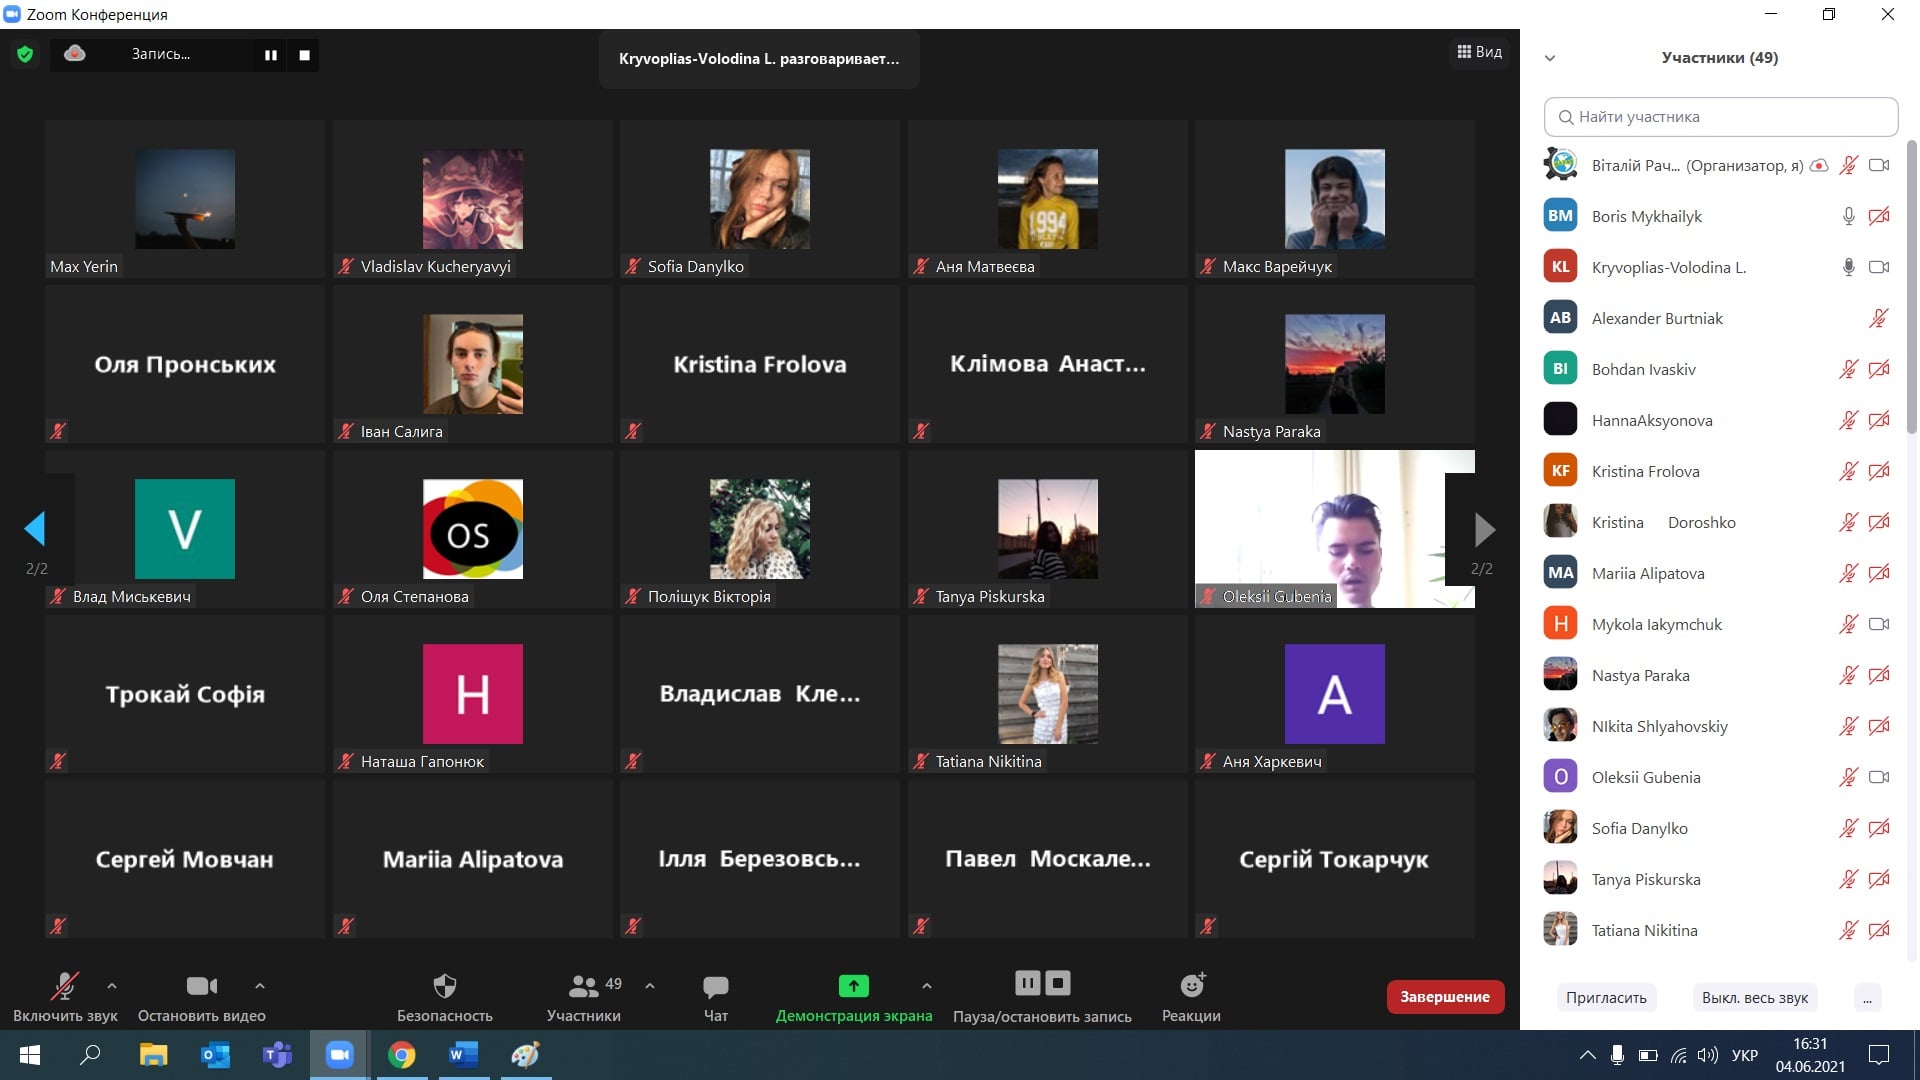1920x1080 pixels.
Task: Click the Найти участника search field
Action: click(1720, 117)
